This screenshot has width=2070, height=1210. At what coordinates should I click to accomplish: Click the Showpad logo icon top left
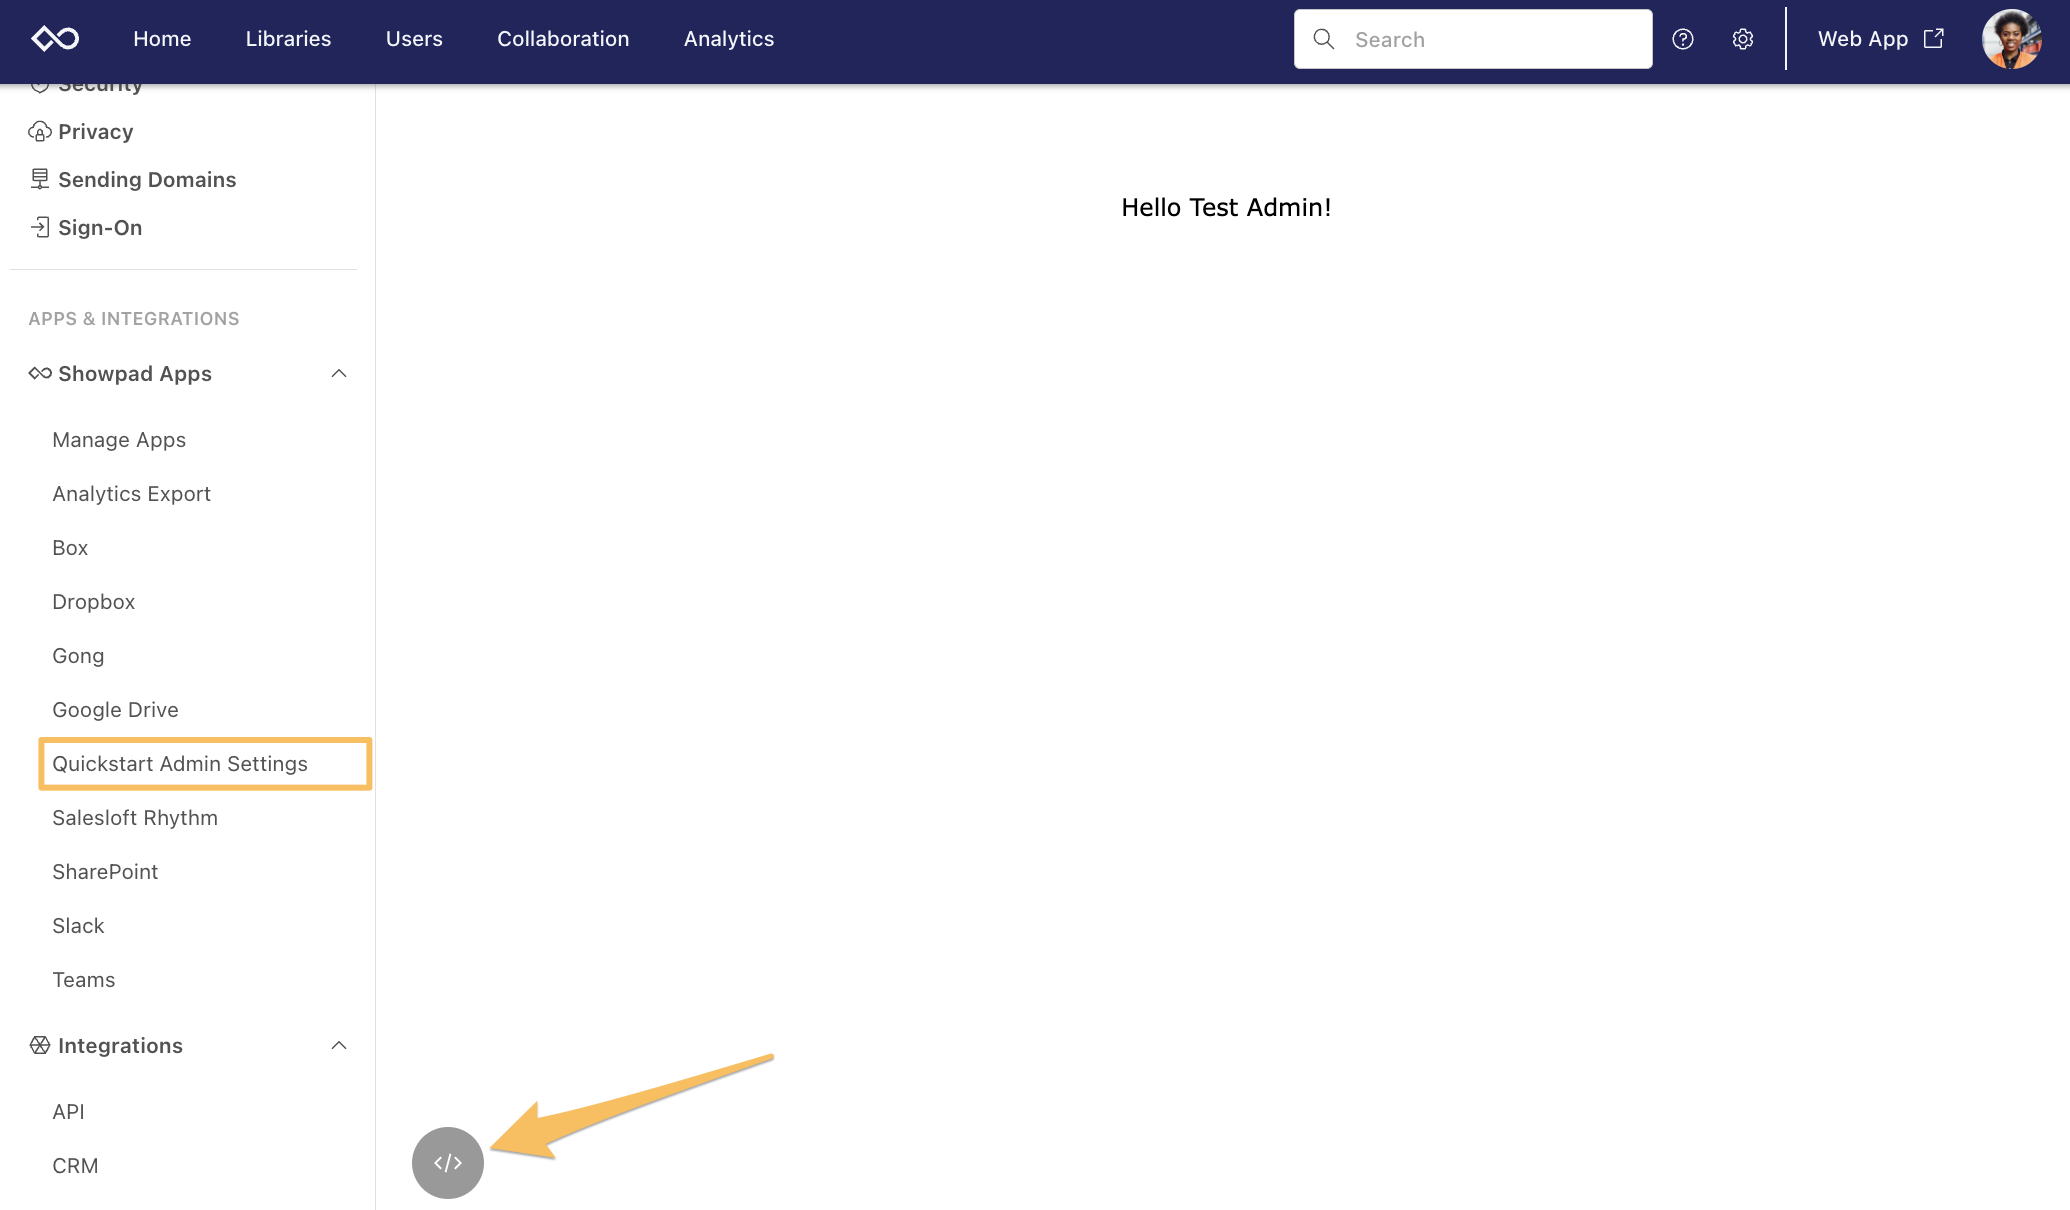pos(55,37)
